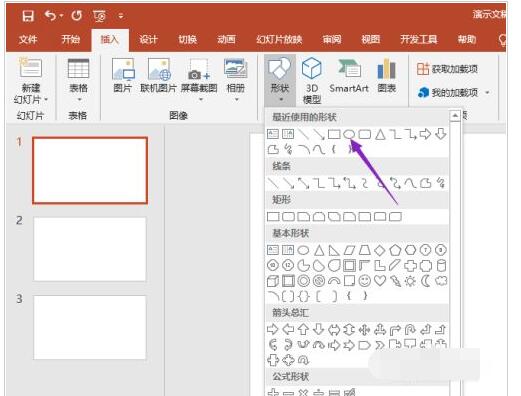521x396 pixels.
Task: Click the 图表 chart button
Action: pos(386,76)
